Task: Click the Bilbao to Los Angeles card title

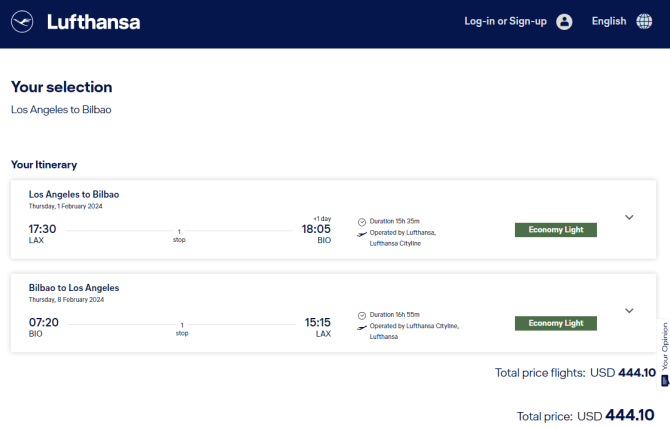Action: [x=74, y=288]
